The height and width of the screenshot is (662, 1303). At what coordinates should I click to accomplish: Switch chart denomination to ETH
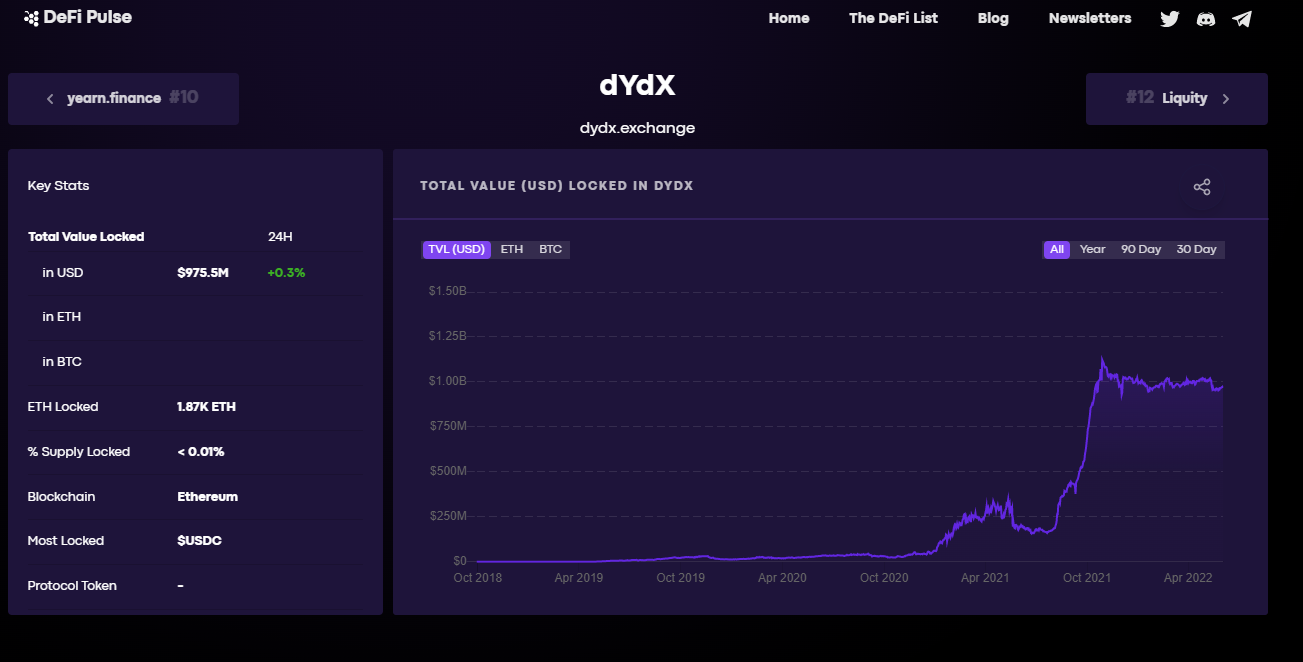pyautogui.click(x=512, y=249)
